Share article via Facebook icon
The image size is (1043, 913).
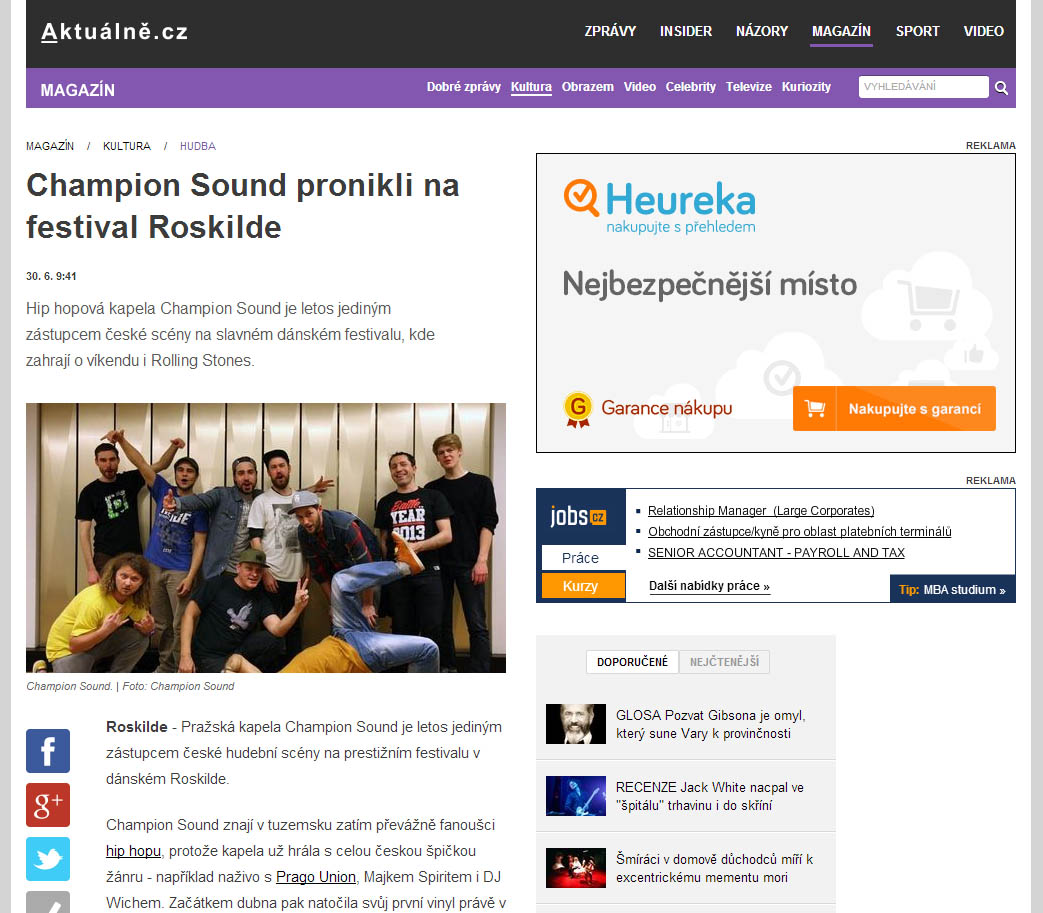[x=48, y=751]
